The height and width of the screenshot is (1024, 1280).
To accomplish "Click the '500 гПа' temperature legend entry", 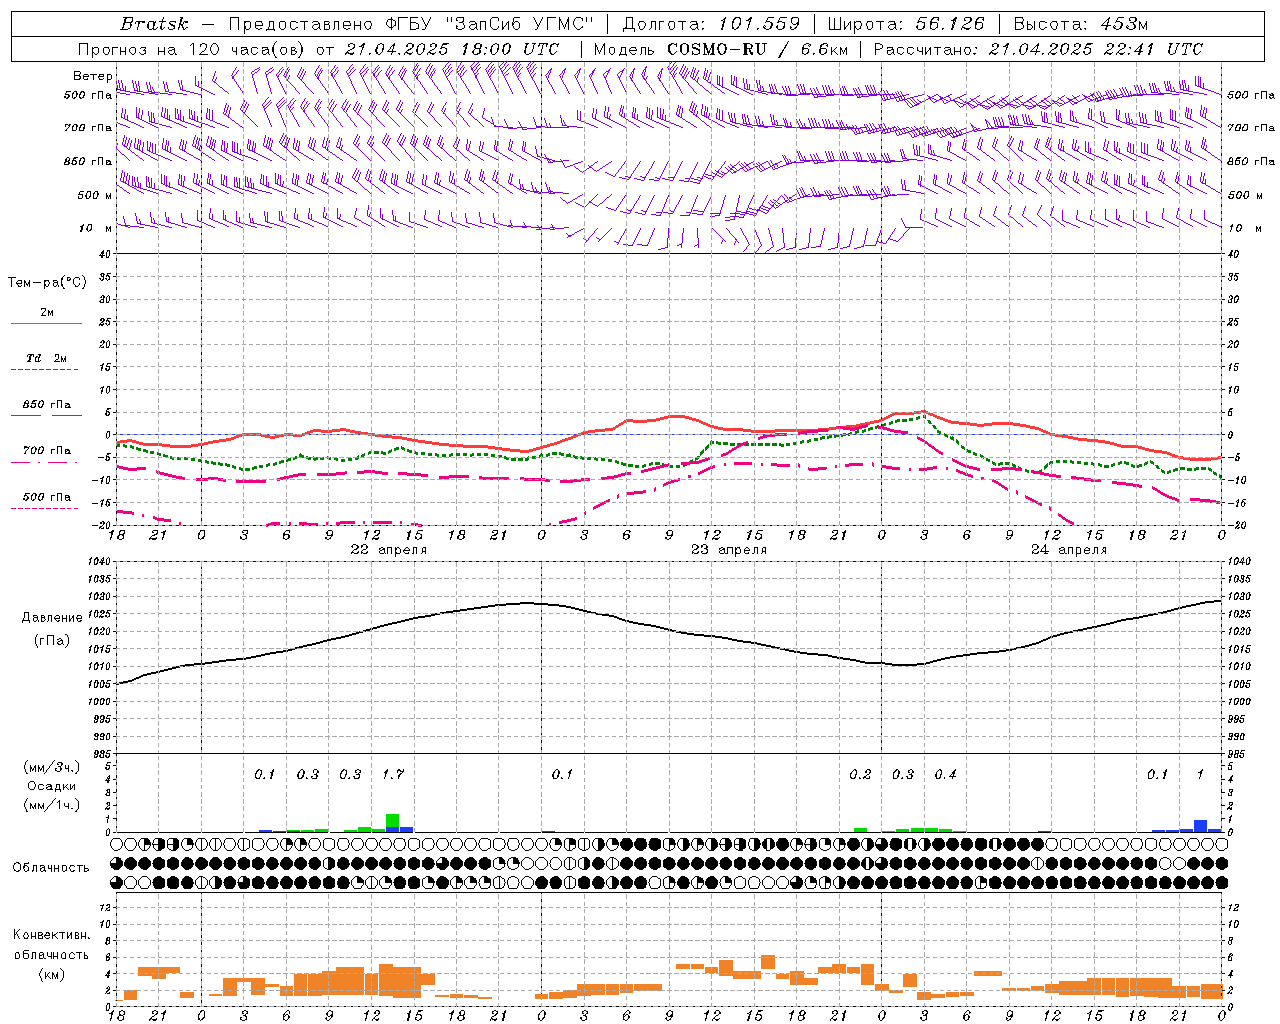I will tap(46, 497).
